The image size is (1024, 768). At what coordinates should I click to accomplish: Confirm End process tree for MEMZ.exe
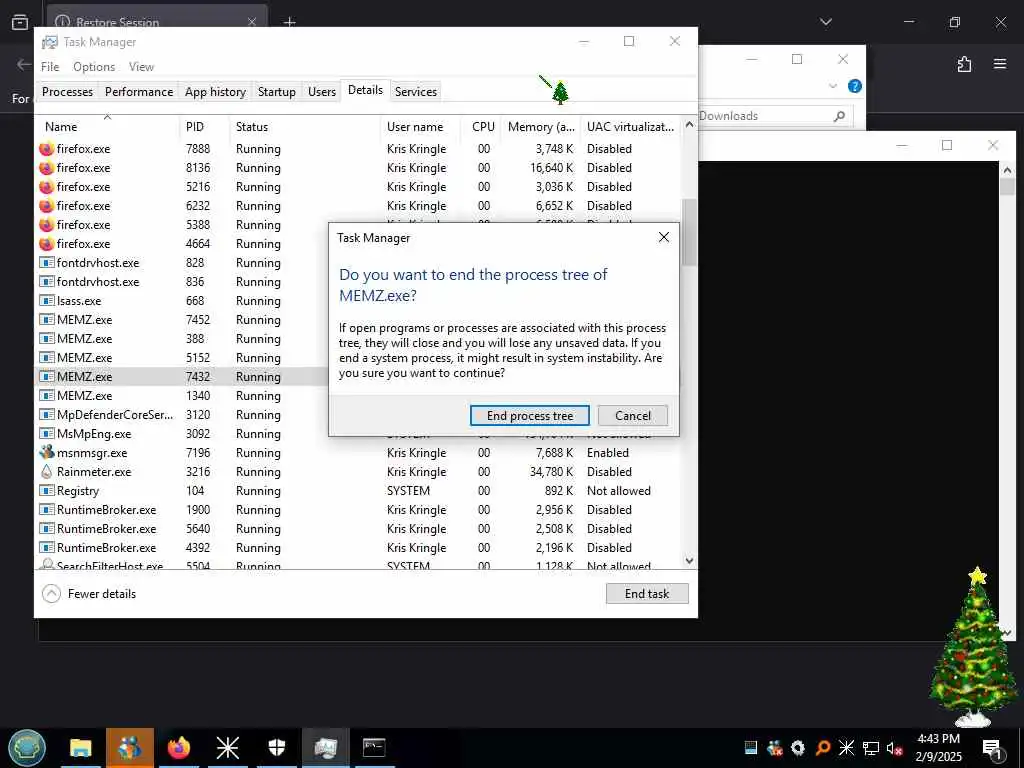coord(530,416)
